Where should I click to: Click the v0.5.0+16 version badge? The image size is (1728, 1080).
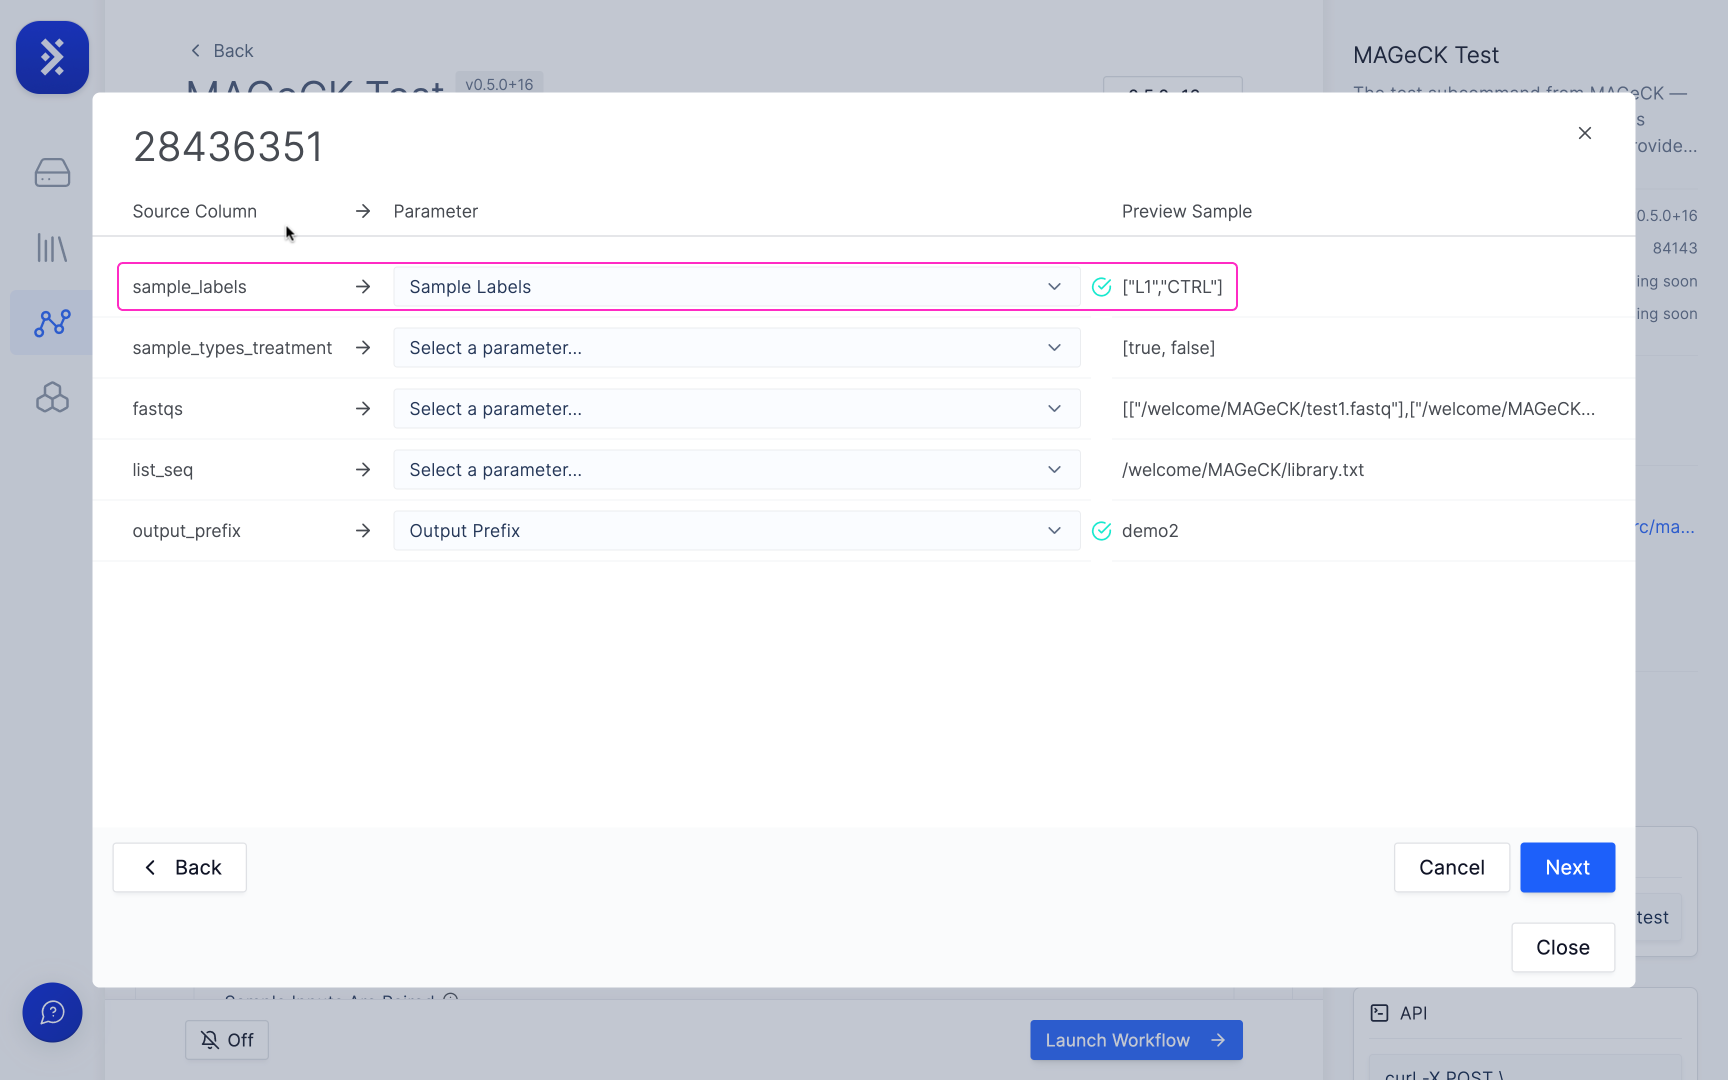[499, 84]
